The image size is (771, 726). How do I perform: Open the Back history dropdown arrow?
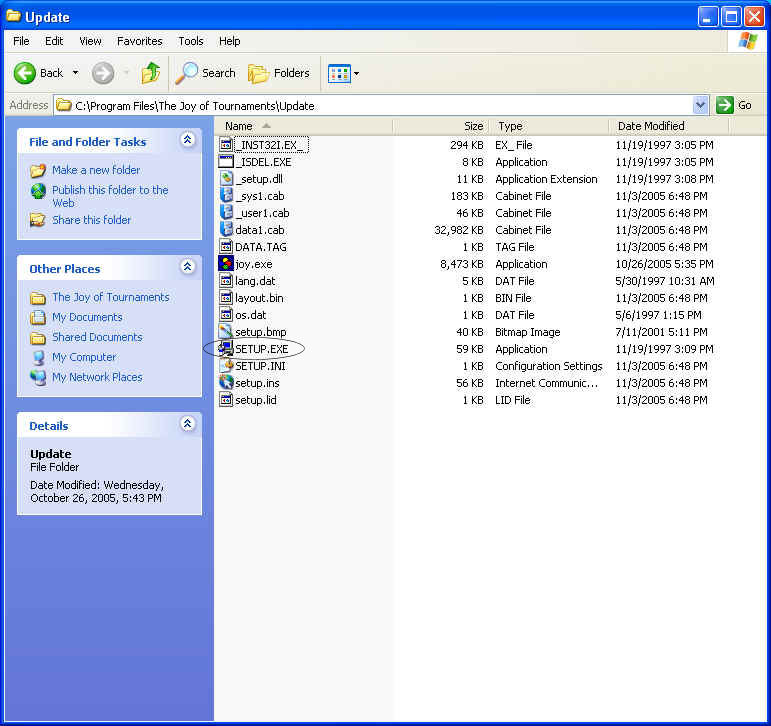75,73
